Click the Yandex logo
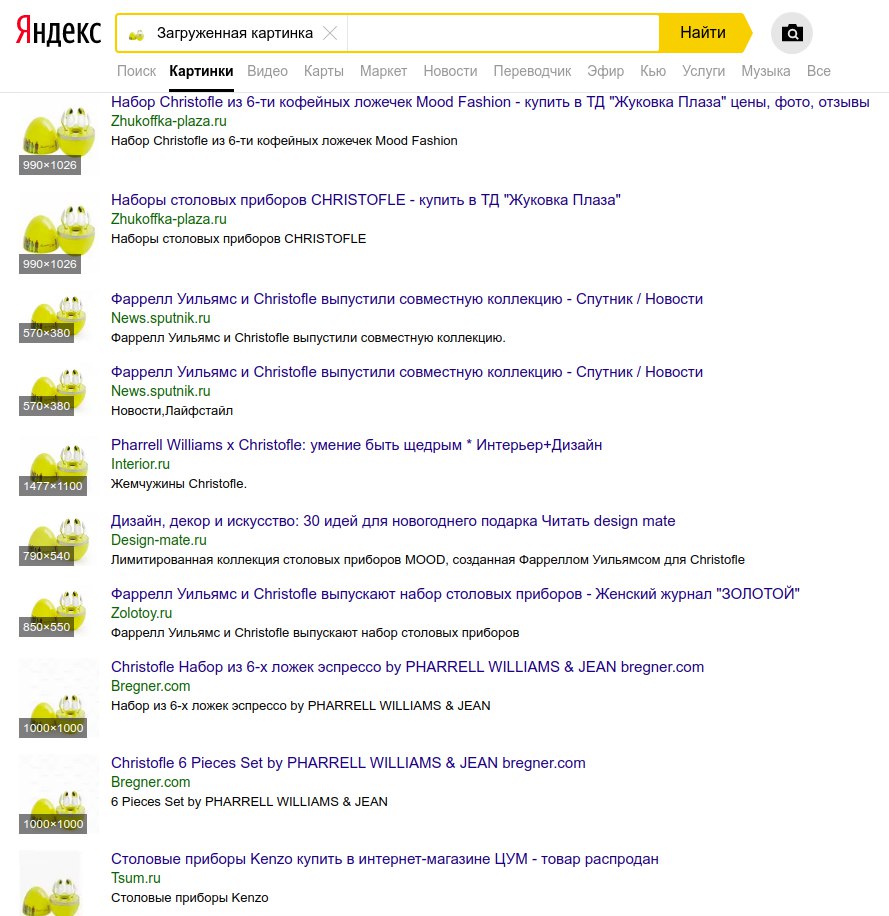The width and height of the screenshot is (889, 916). [58, 32]
